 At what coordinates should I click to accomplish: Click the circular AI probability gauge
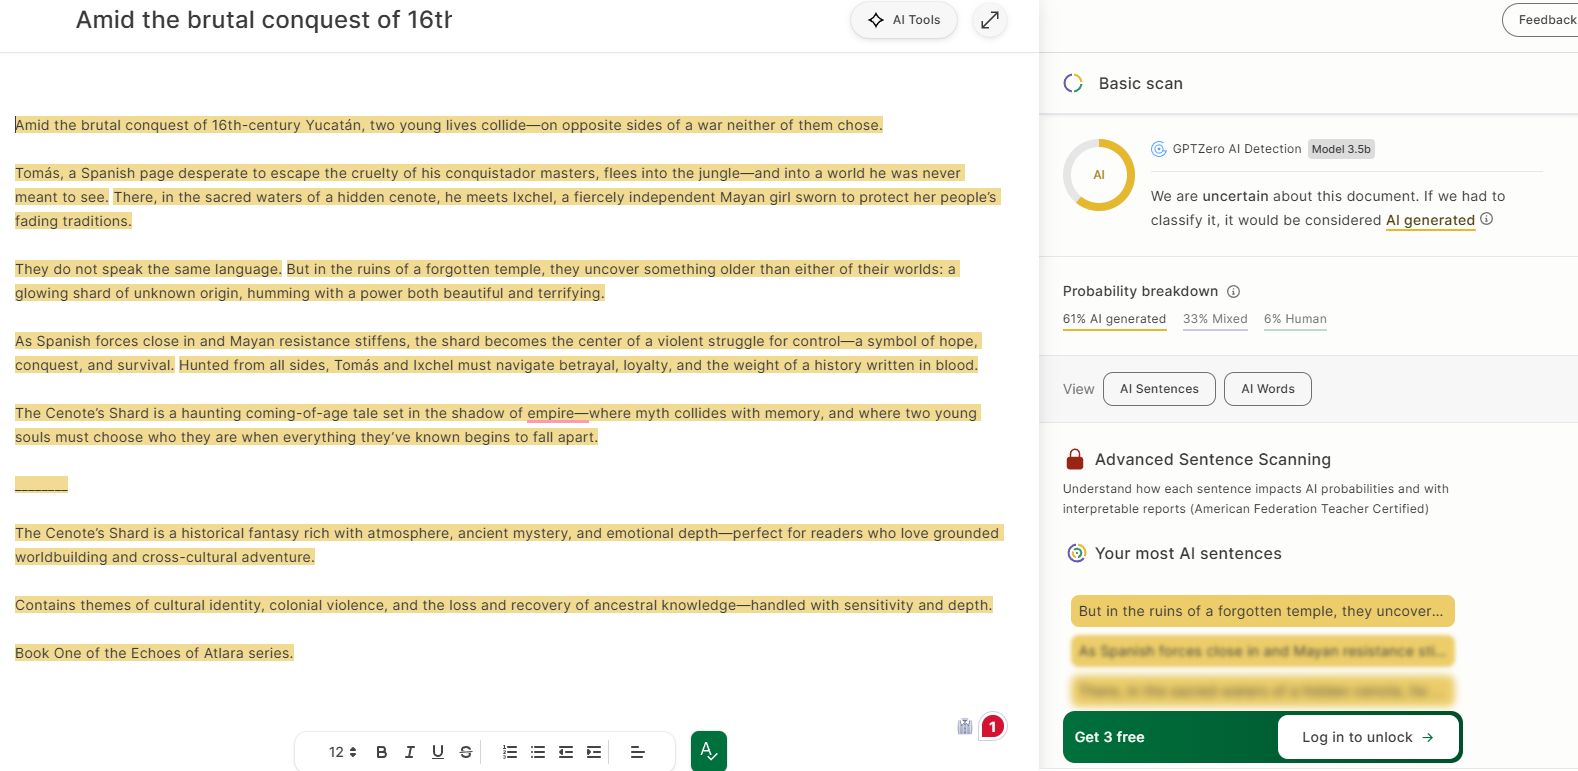click(x=1098, y=175)
